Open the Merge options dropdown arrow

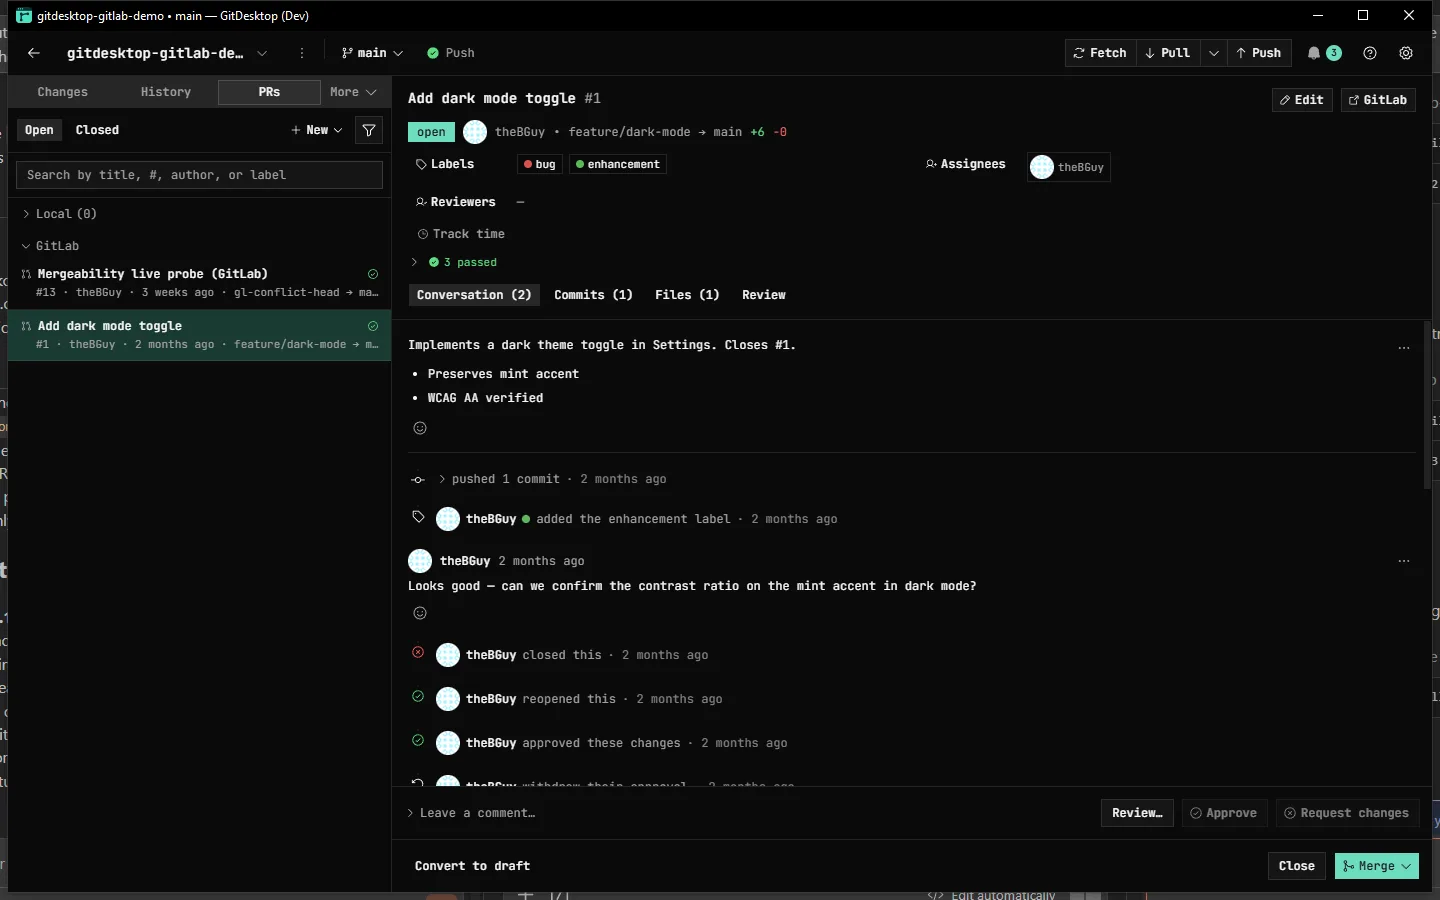pos(1407,866)
